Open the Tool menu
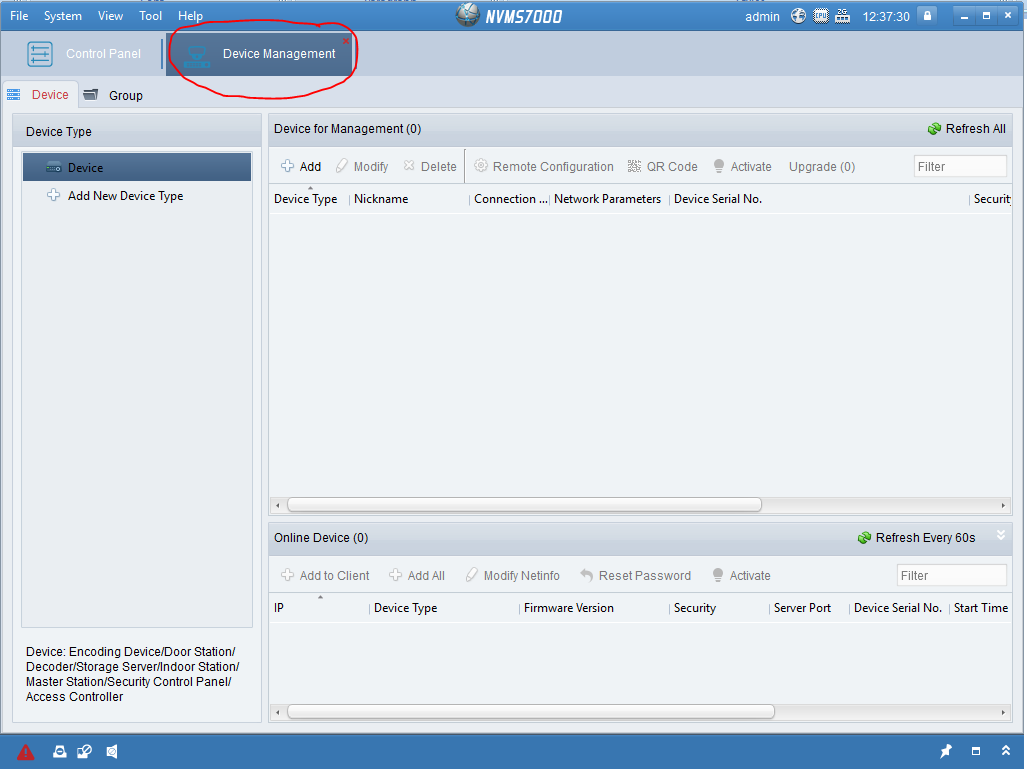Viewport: 1027px width, 772px height. click(150, 16)
